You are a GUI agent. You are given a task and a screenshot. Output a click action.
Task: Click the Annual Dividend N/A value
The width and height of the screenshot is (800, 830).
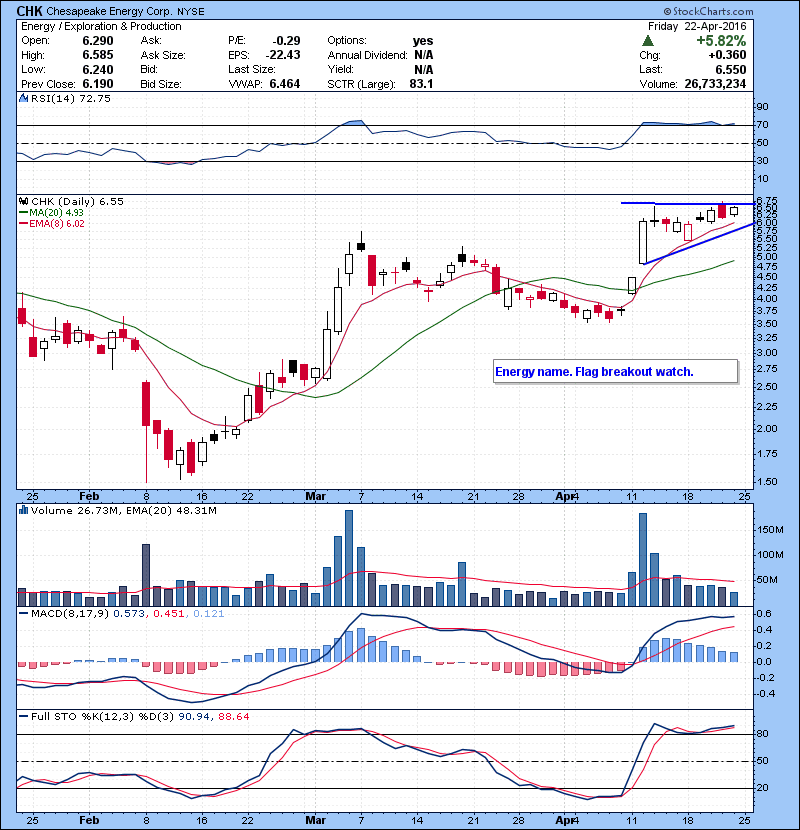pyautogui.click(x=424, y=55)
